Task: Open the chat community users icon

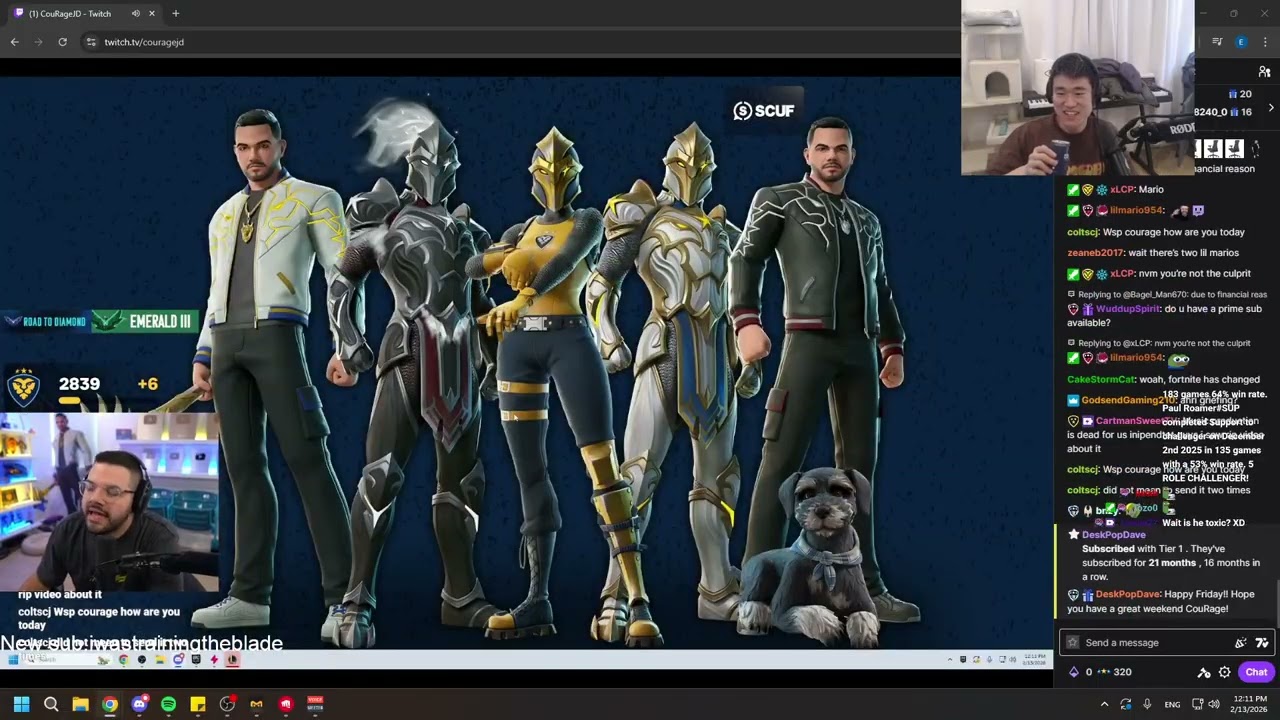Action: point(1264,72)
